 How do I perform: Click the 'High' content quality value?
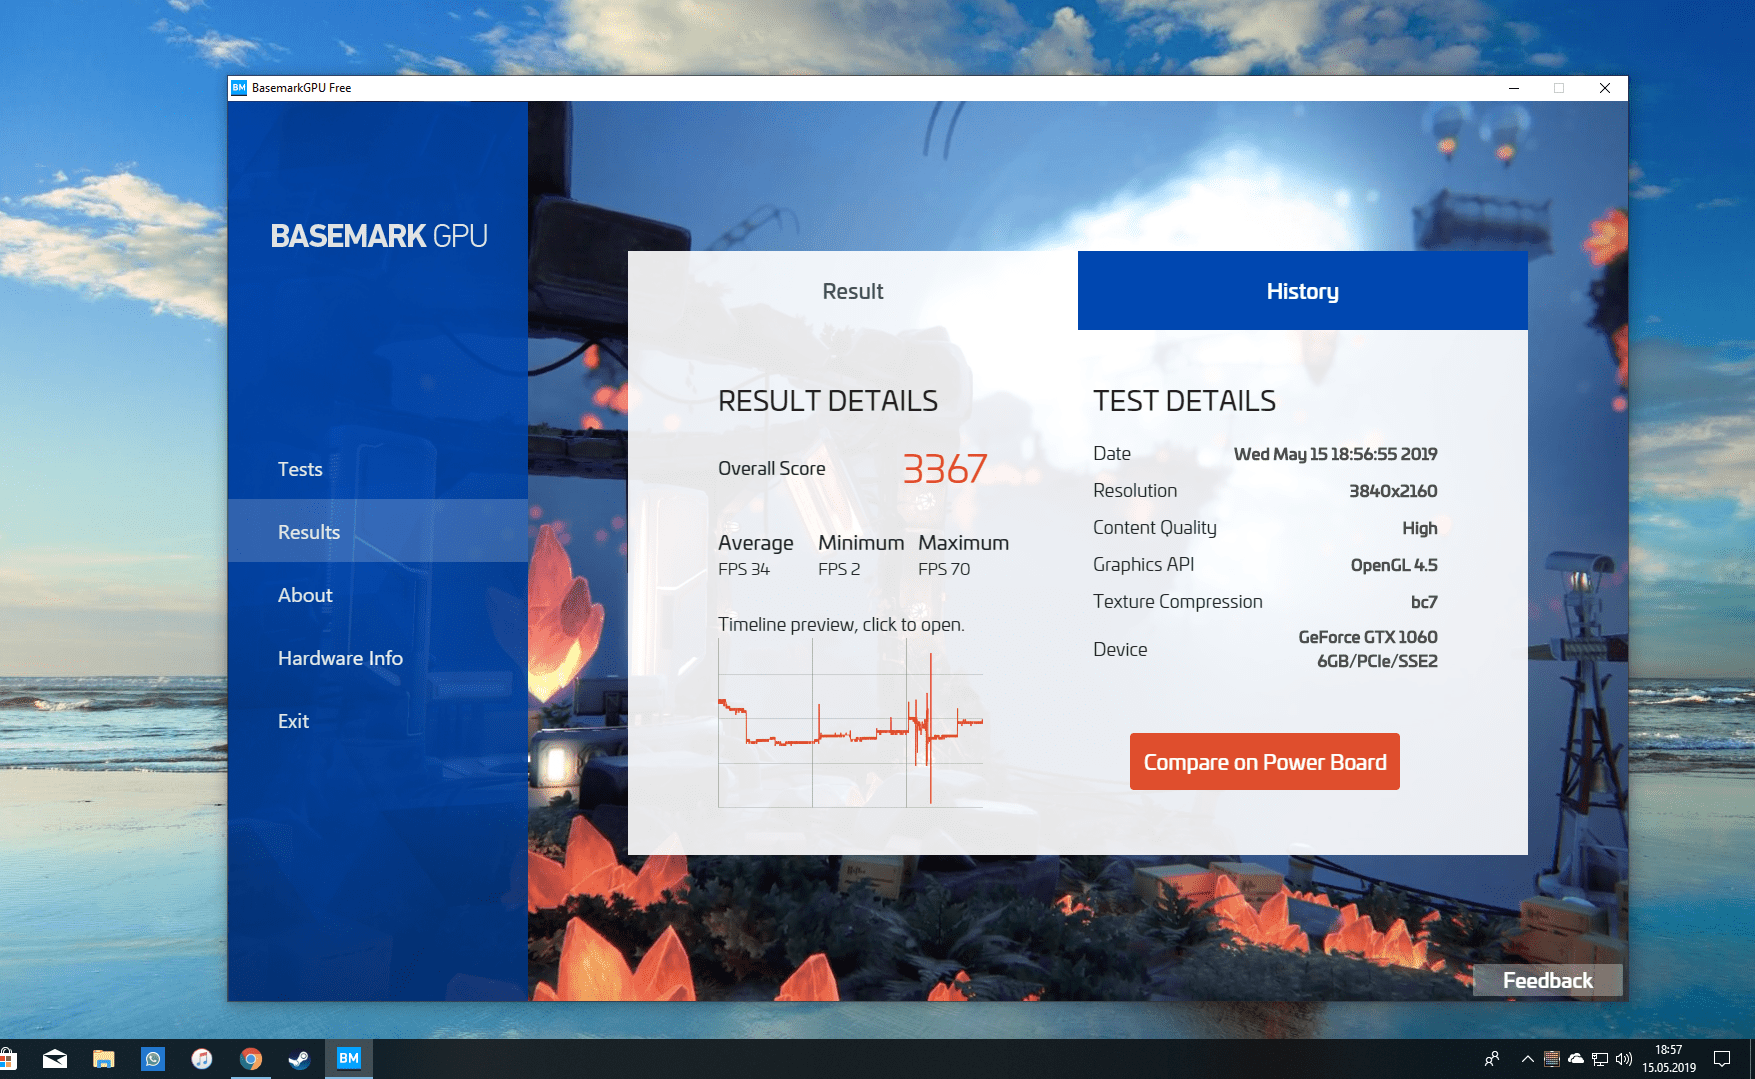pos(1420,528)
